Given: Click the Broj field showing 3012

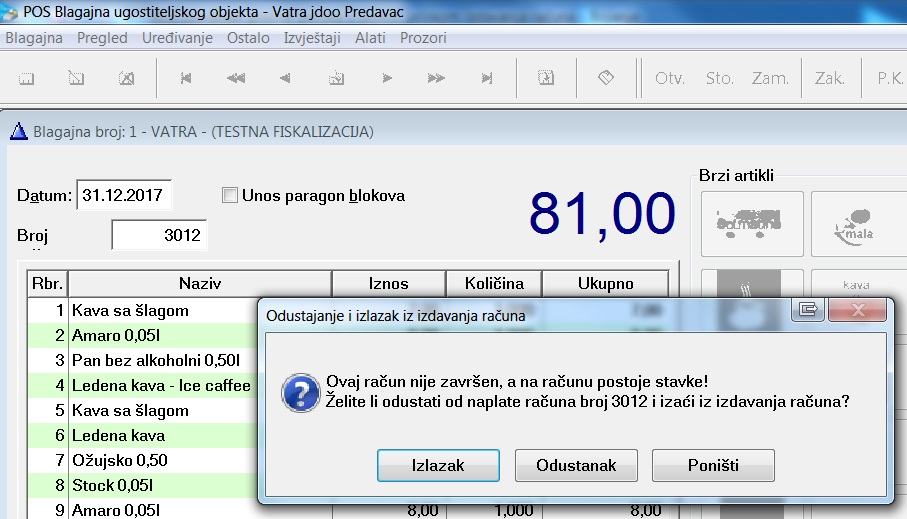Looking at the screenshot, I should (159, 235).
